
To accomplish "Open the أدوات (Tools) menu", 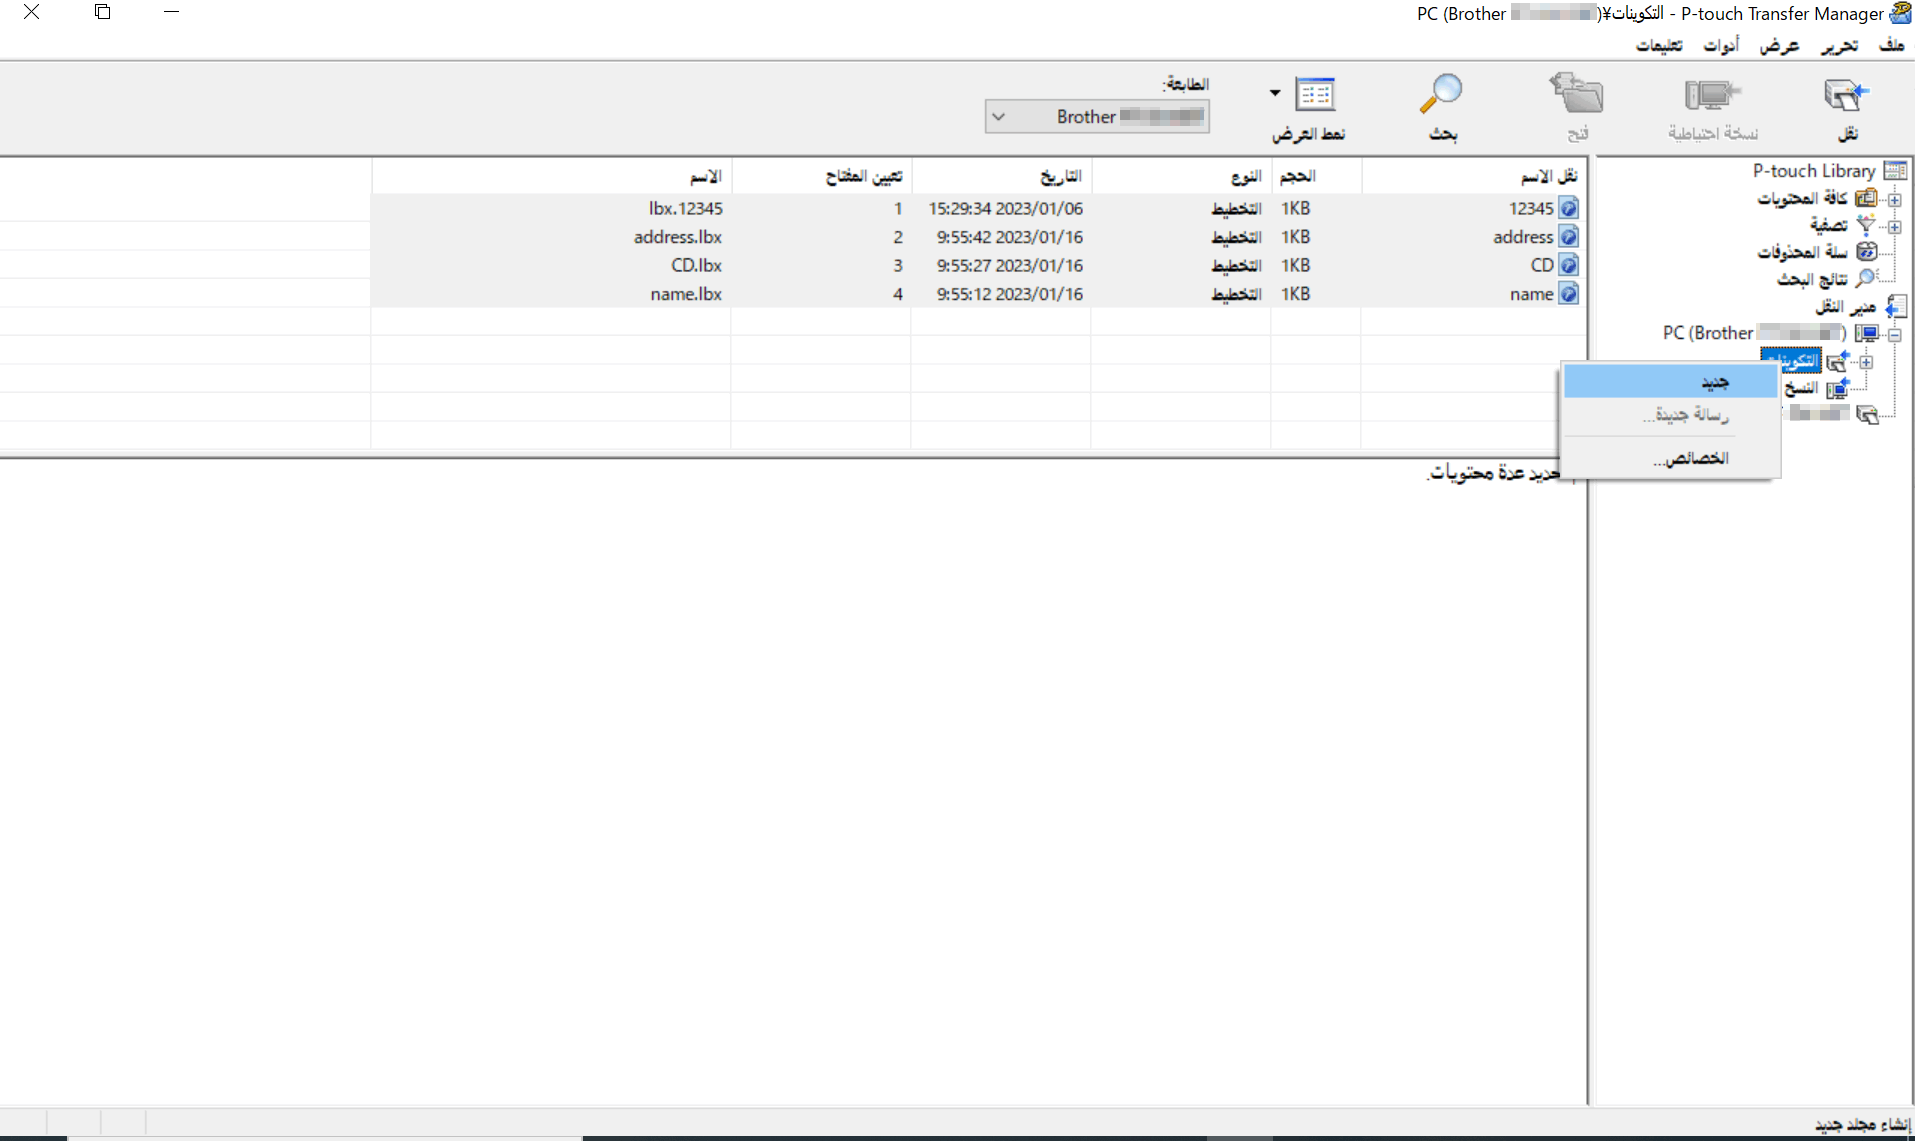I will (x=1721, y=45).
